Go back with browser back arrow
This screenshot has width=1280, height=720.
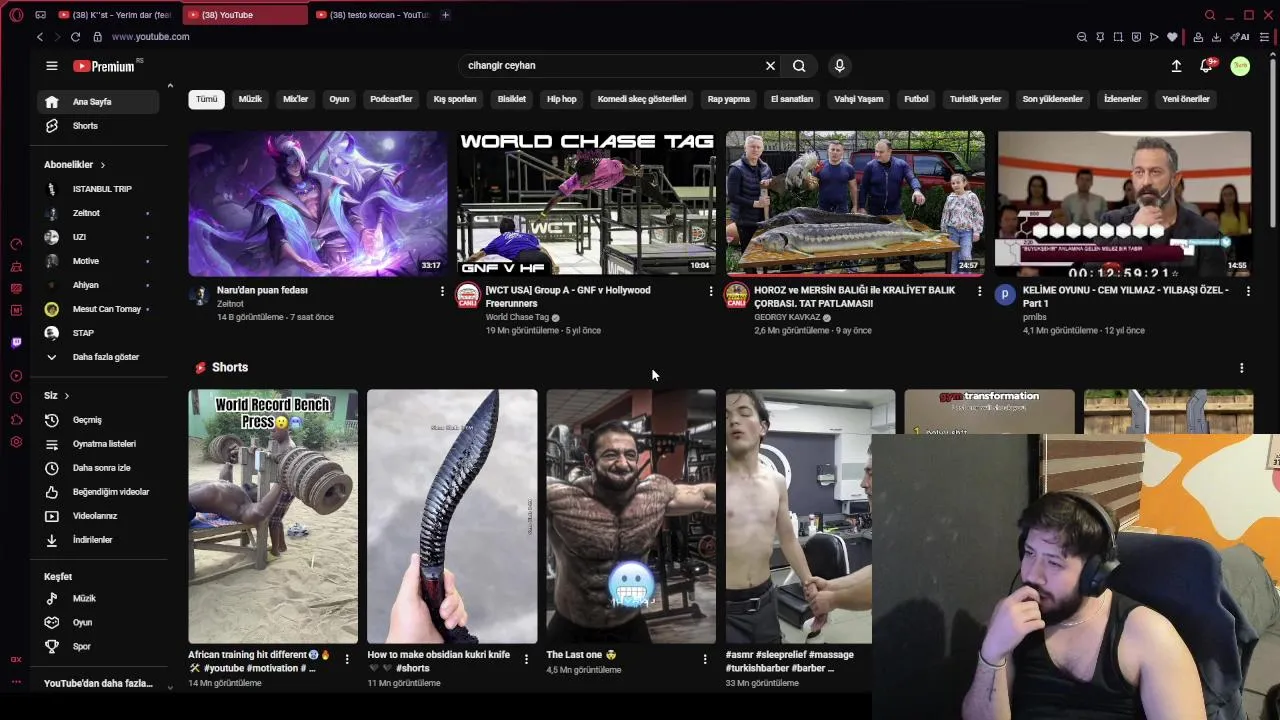pos(40,37)
